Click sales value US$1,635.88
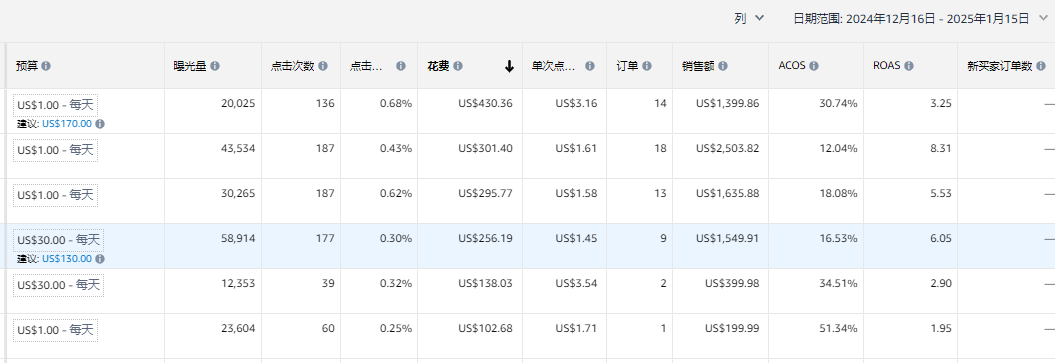The width and height of the screenshot is (1055, 363). click(x=728, y=194)
